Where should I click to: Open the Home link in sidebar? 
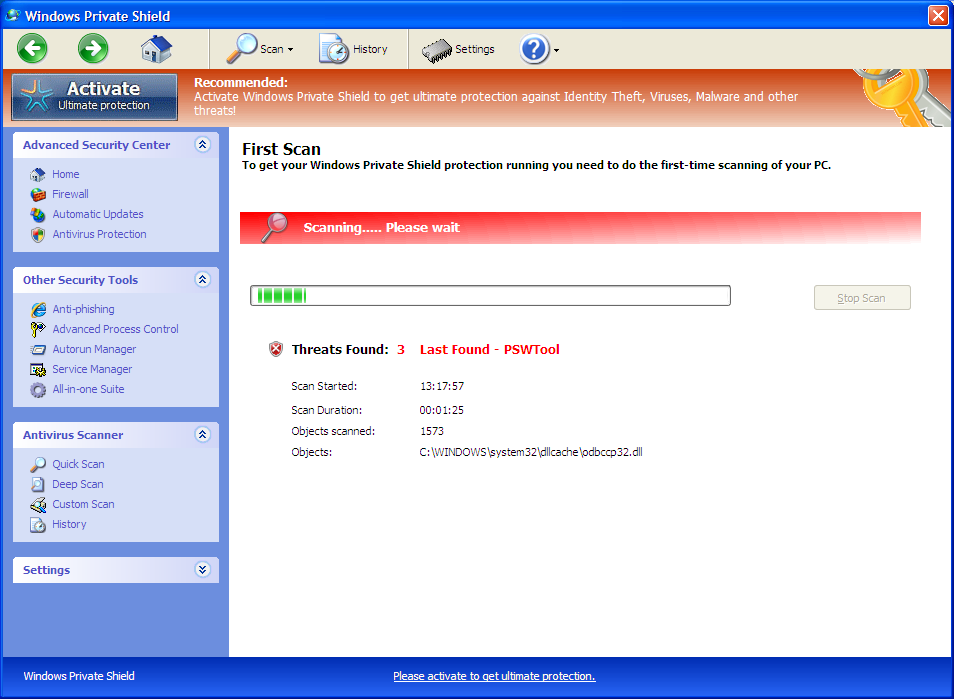click(66, 174)
